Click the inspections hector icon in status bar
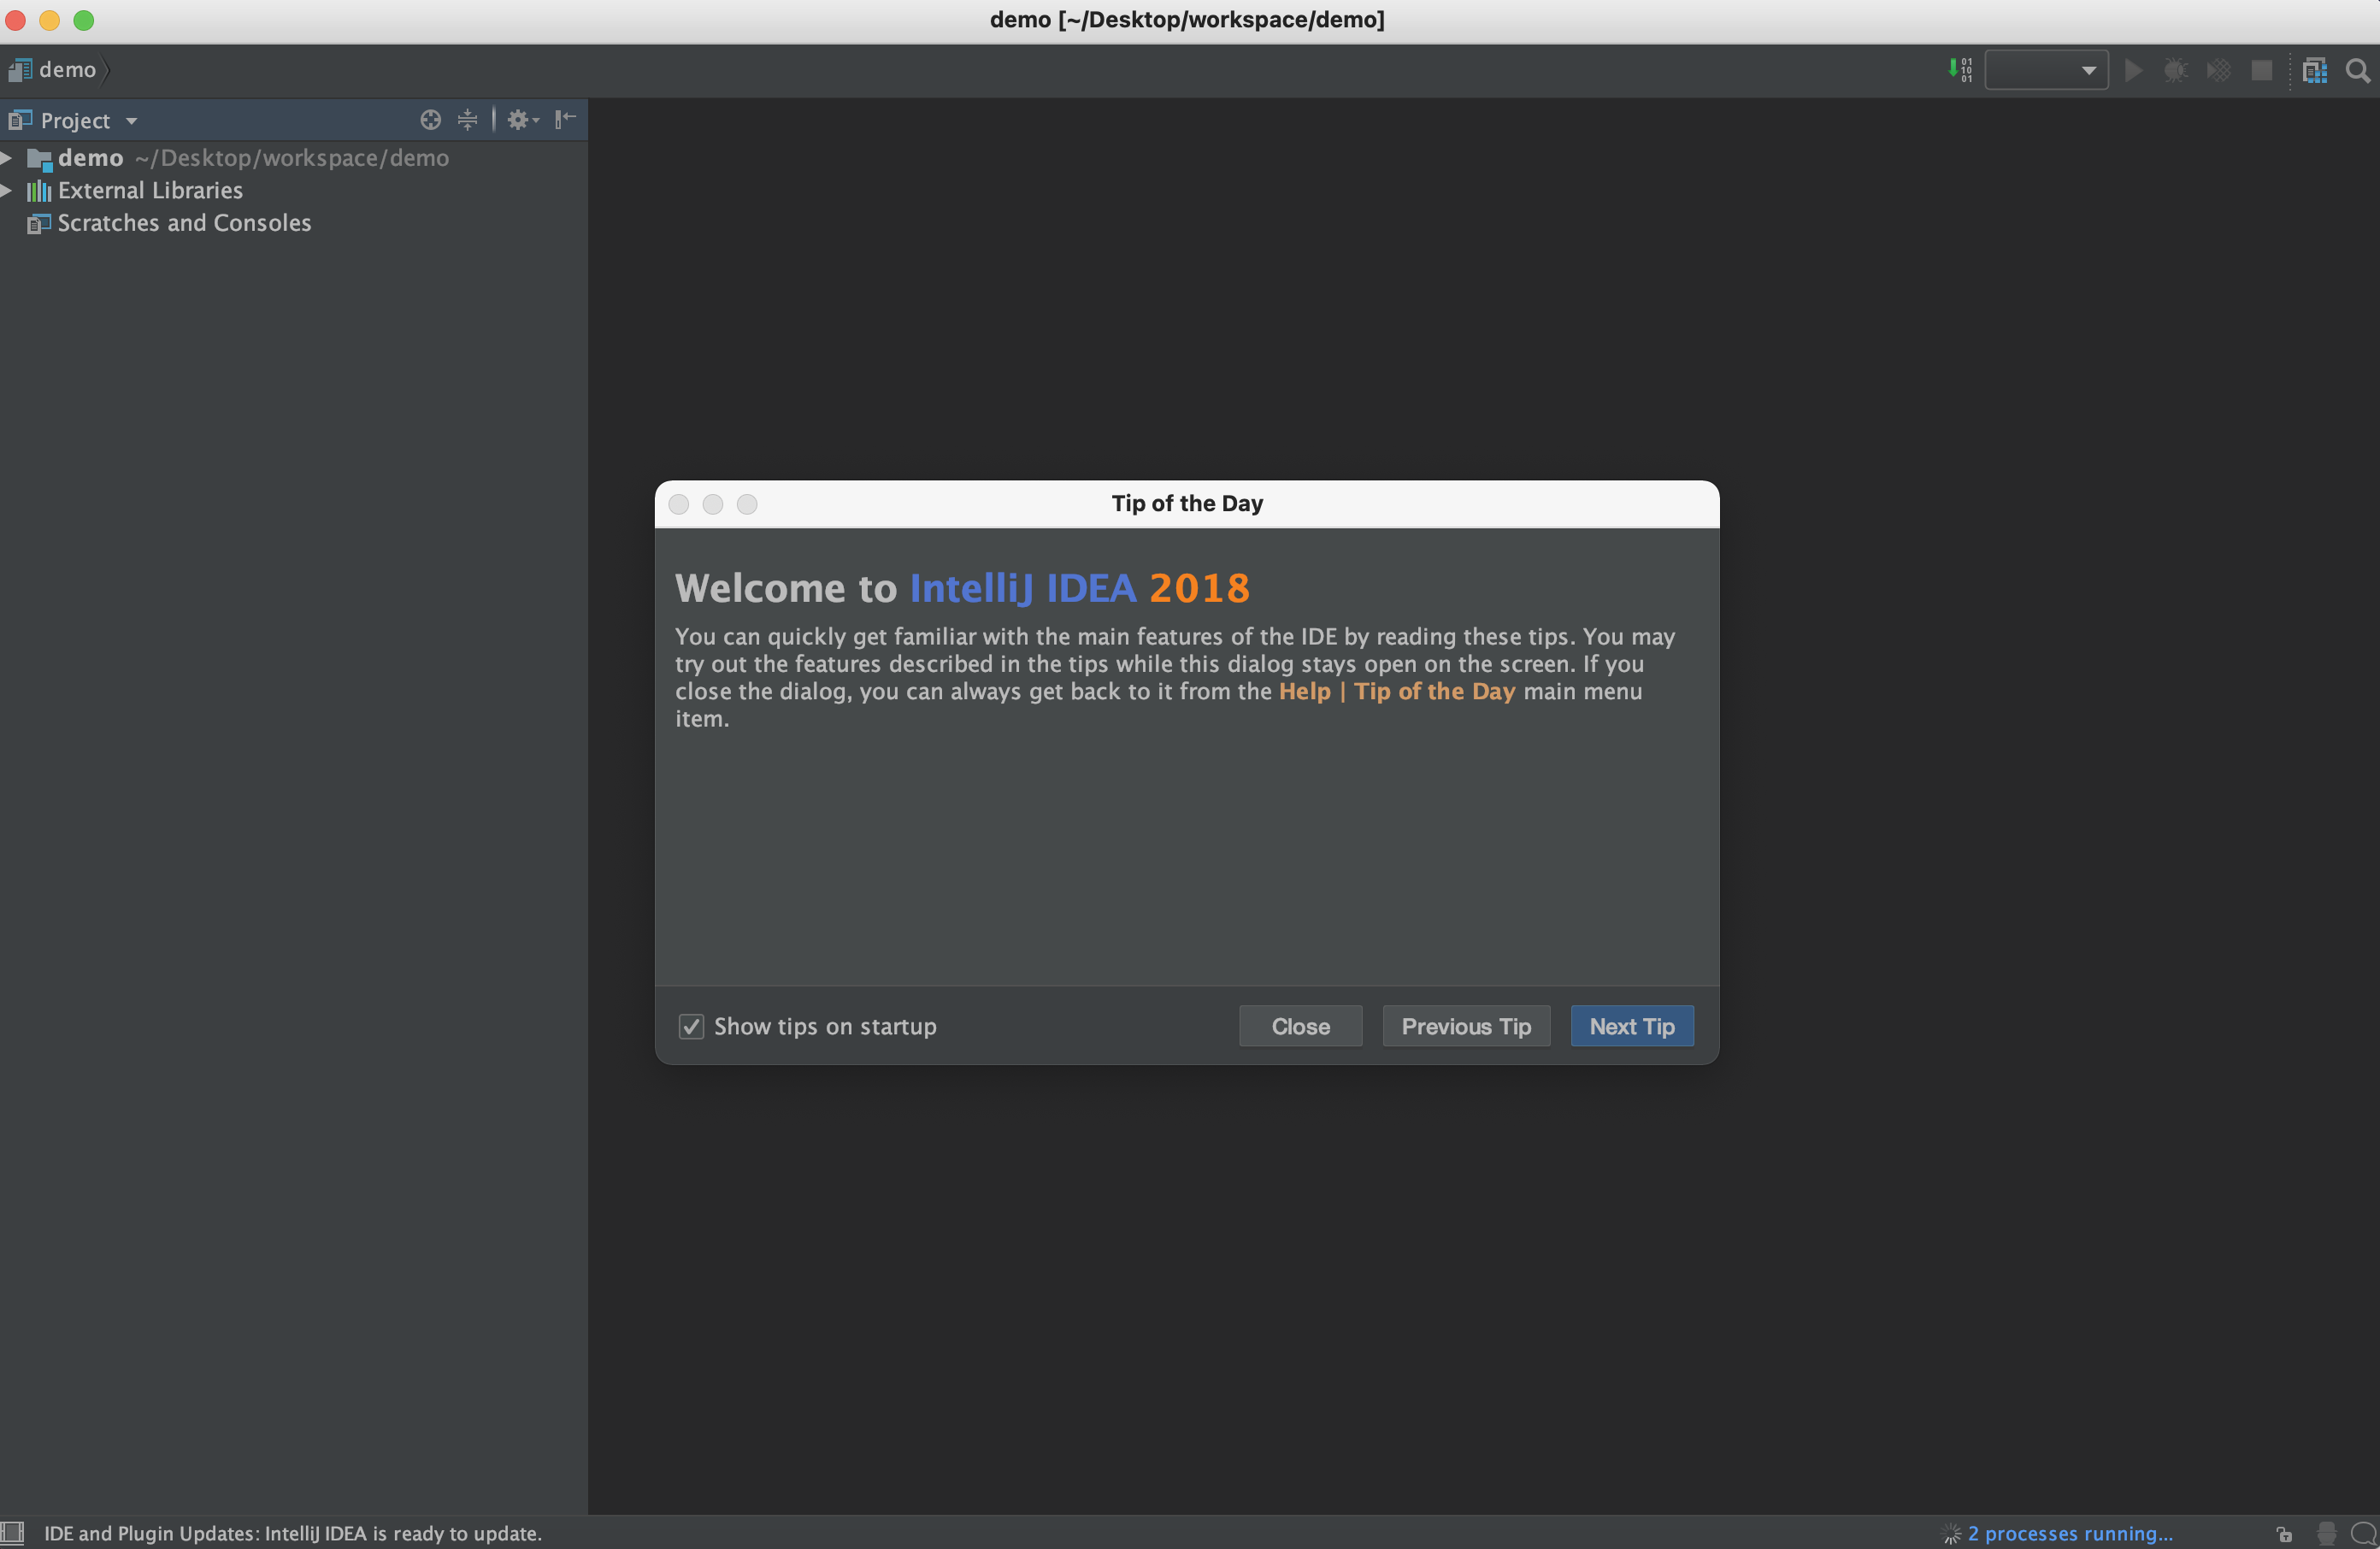This screenshot has height=1549, width=2380. pyautogui.click(x=2326, y=1533)
